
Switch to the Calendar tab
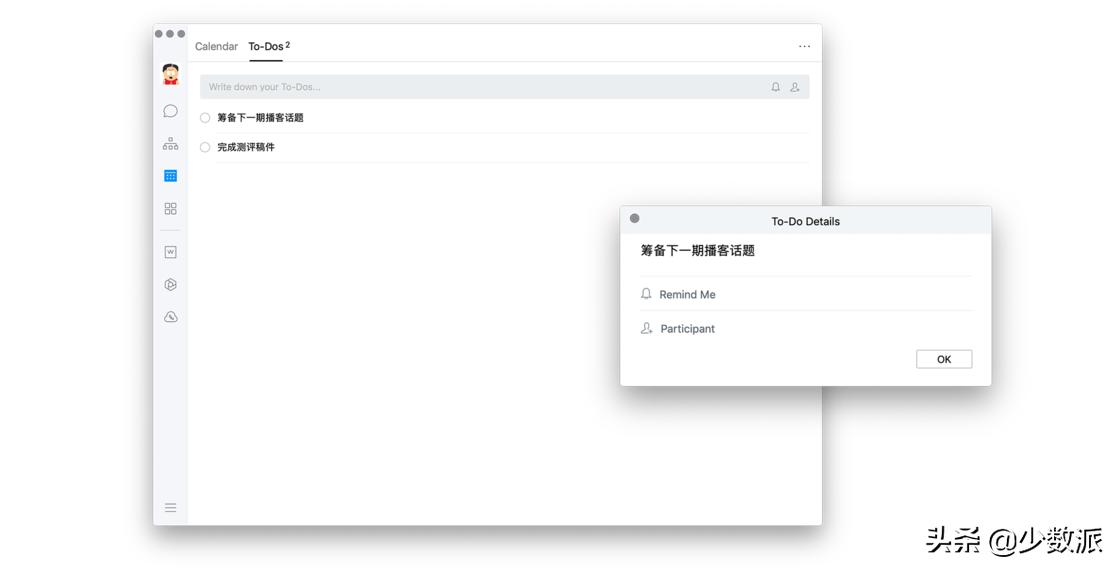(x=216, y=46)
